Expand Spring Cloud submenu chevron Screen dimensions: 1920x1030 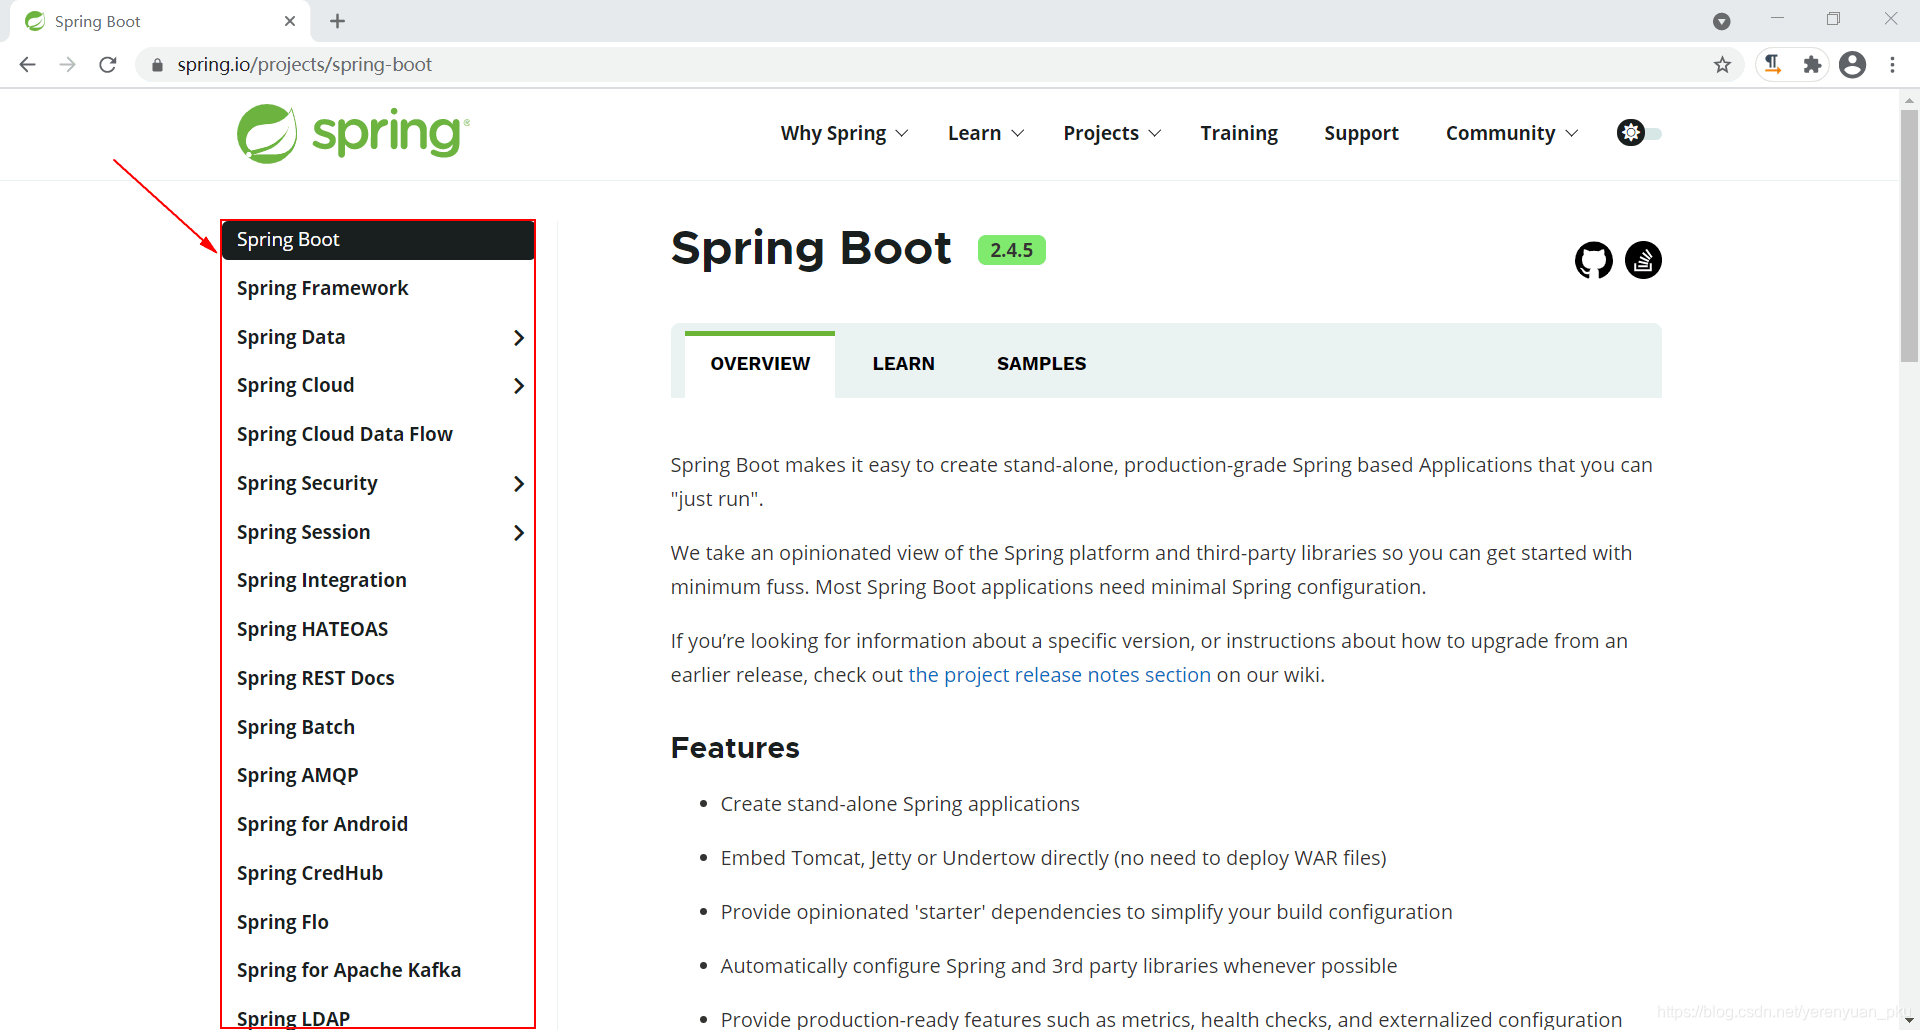[x=518, y=386]
